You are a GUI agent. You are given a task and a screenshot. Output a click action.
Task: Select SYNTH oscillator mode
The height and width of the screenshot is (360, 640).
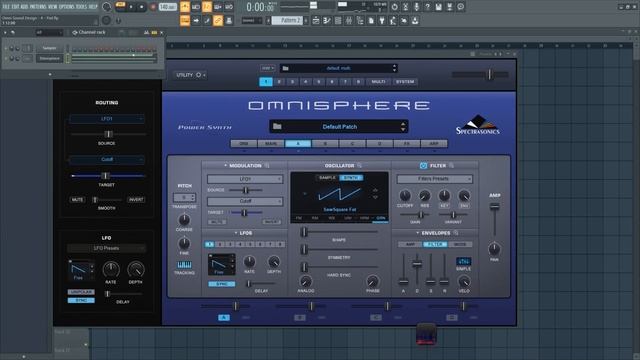351,178
